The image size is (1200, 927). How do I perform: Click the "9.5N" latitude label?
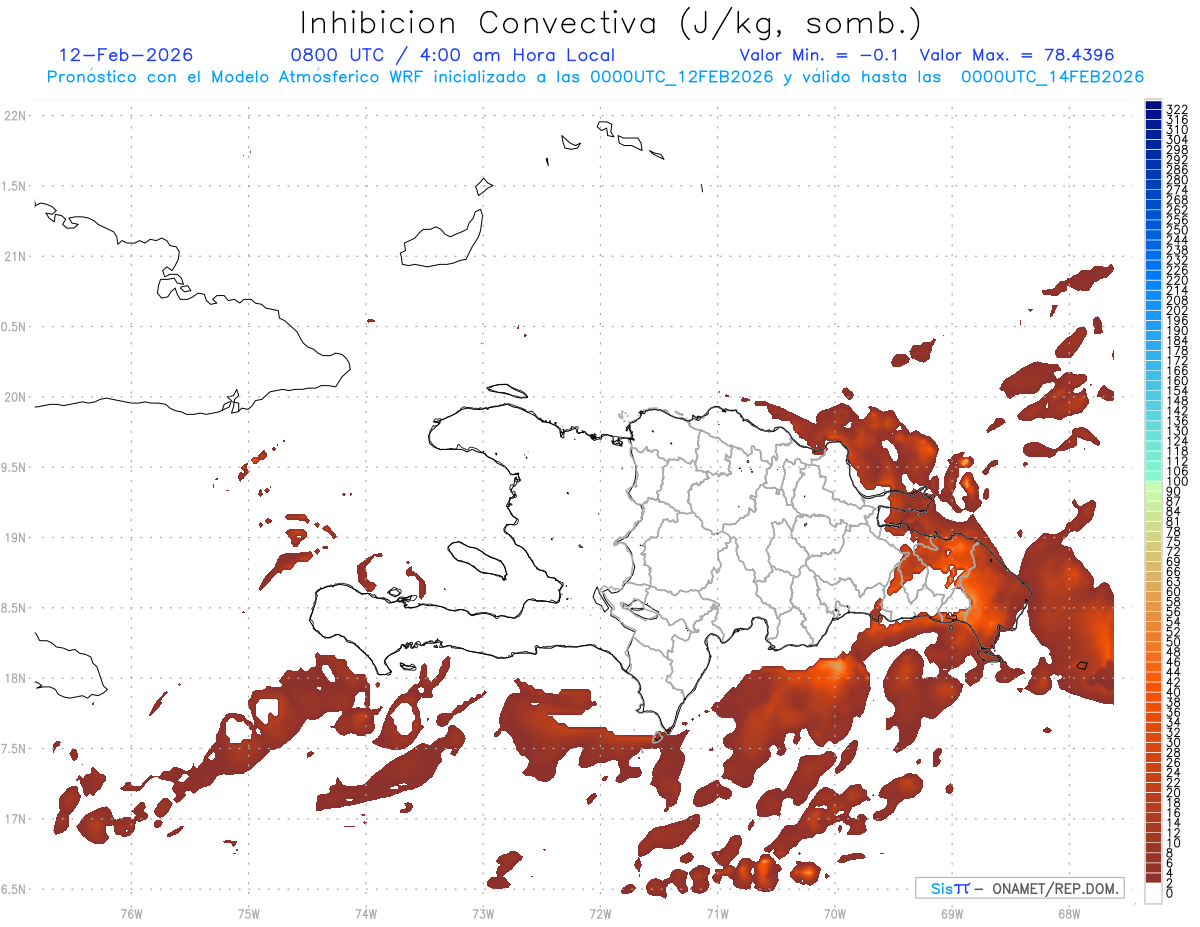point(15,468)
